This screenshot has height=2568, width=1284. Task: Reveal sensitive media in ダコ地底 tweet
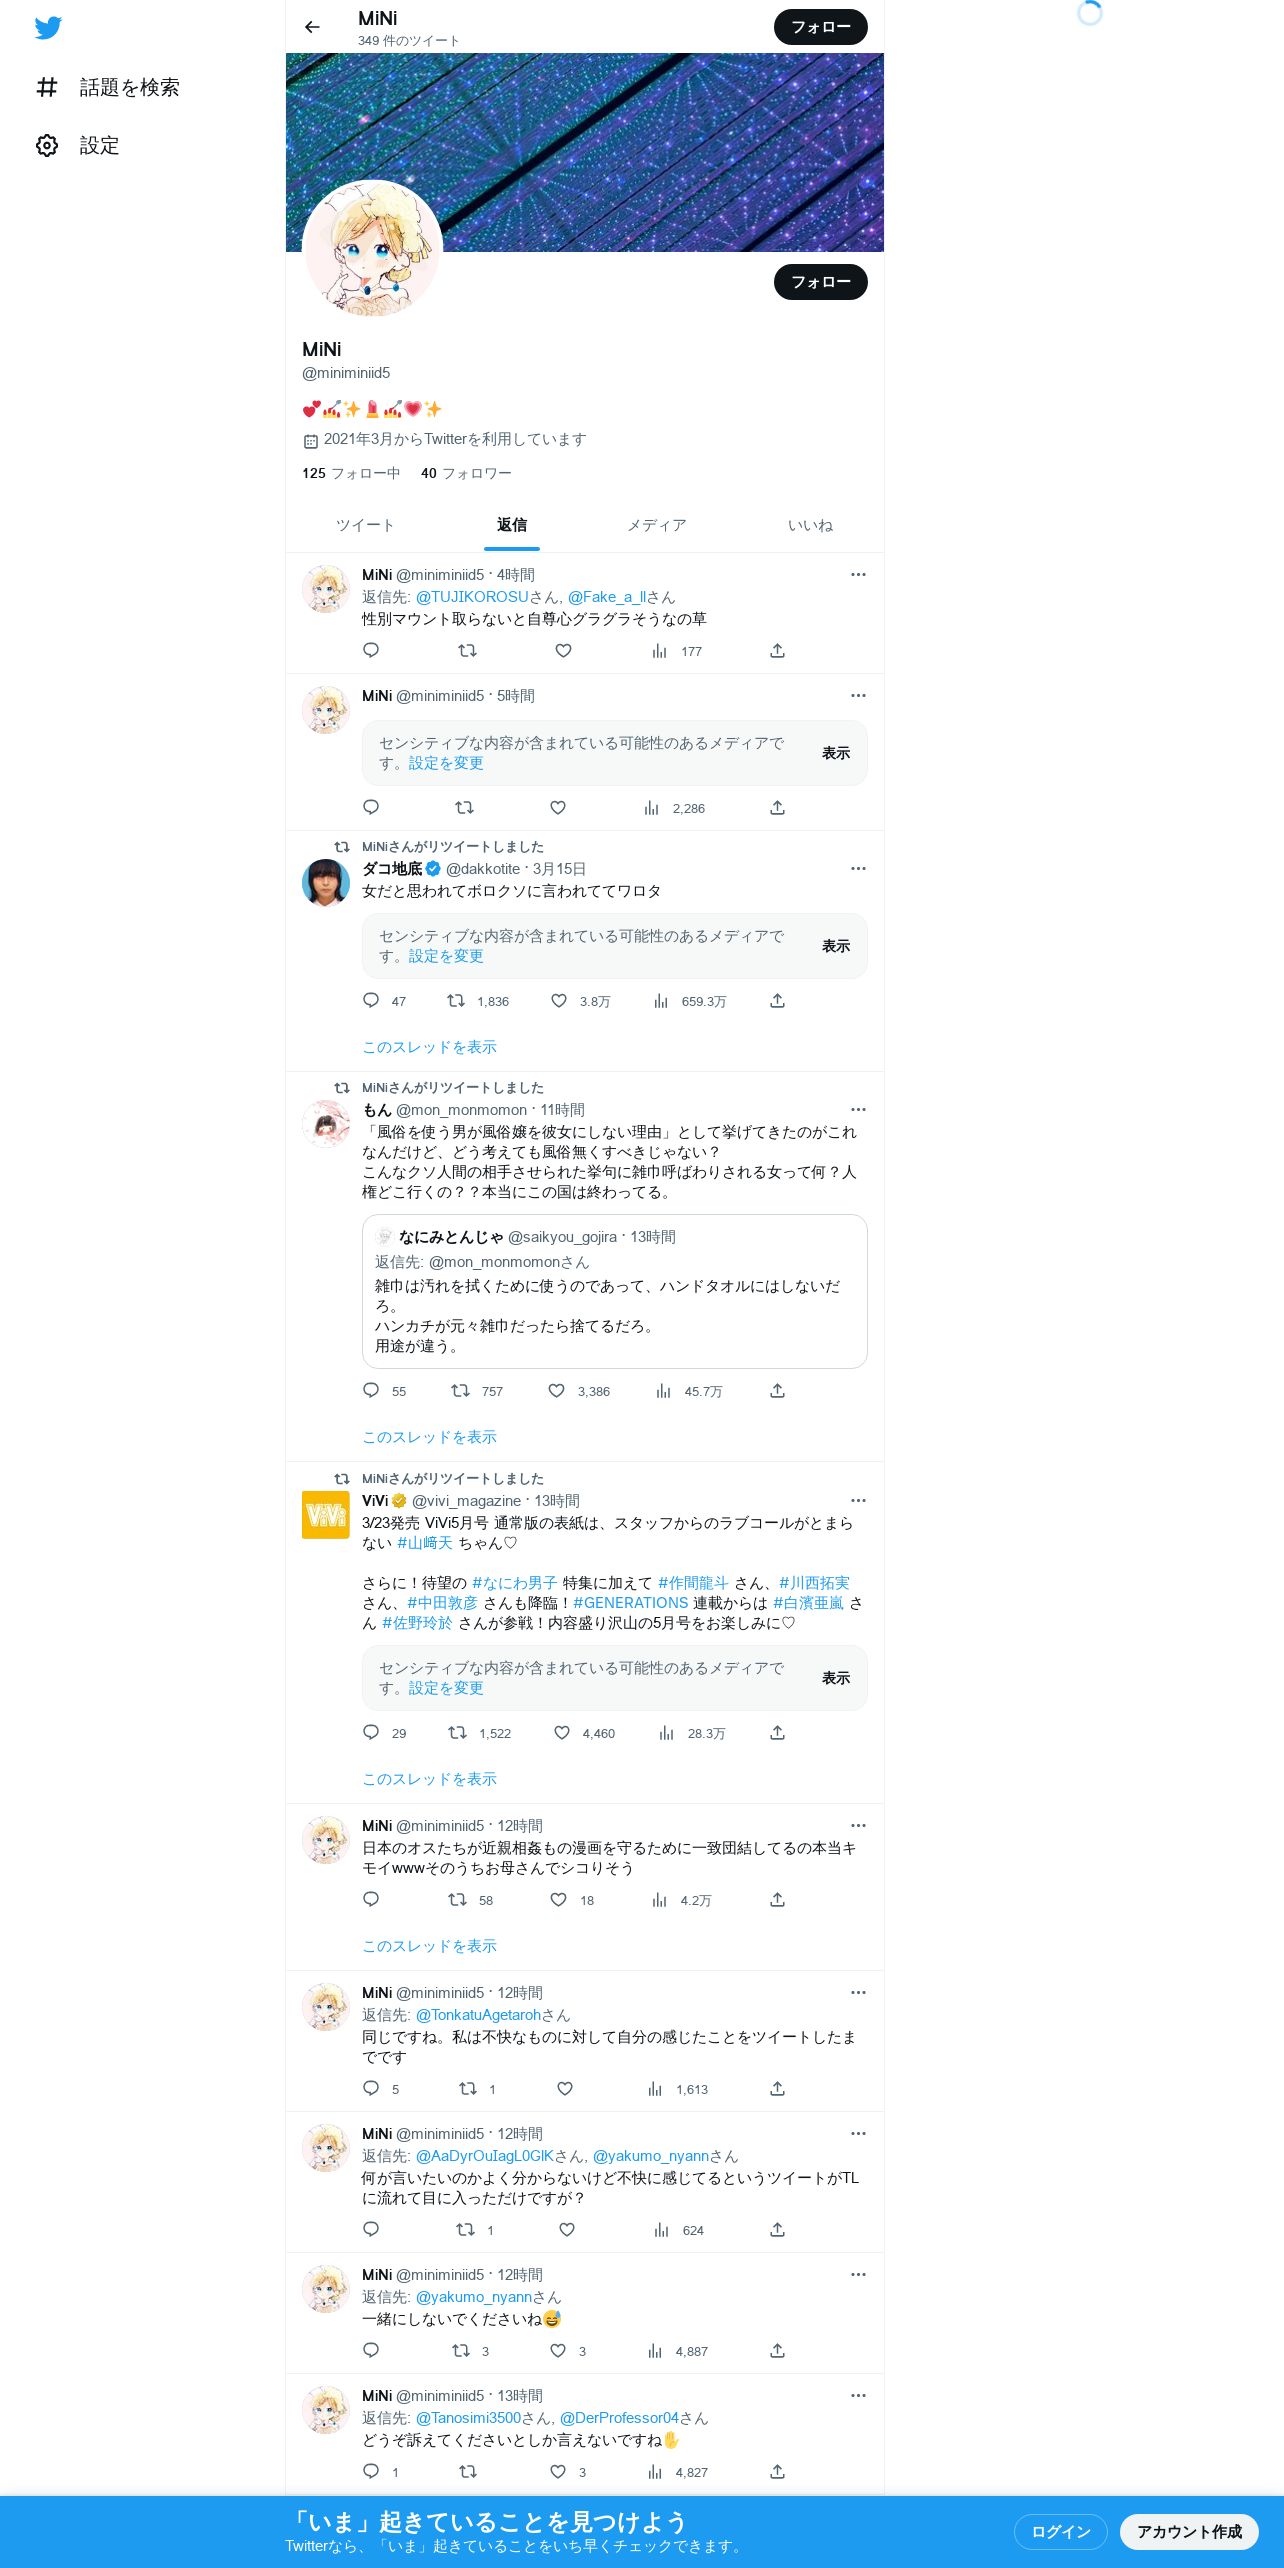[x=836, y=946]
